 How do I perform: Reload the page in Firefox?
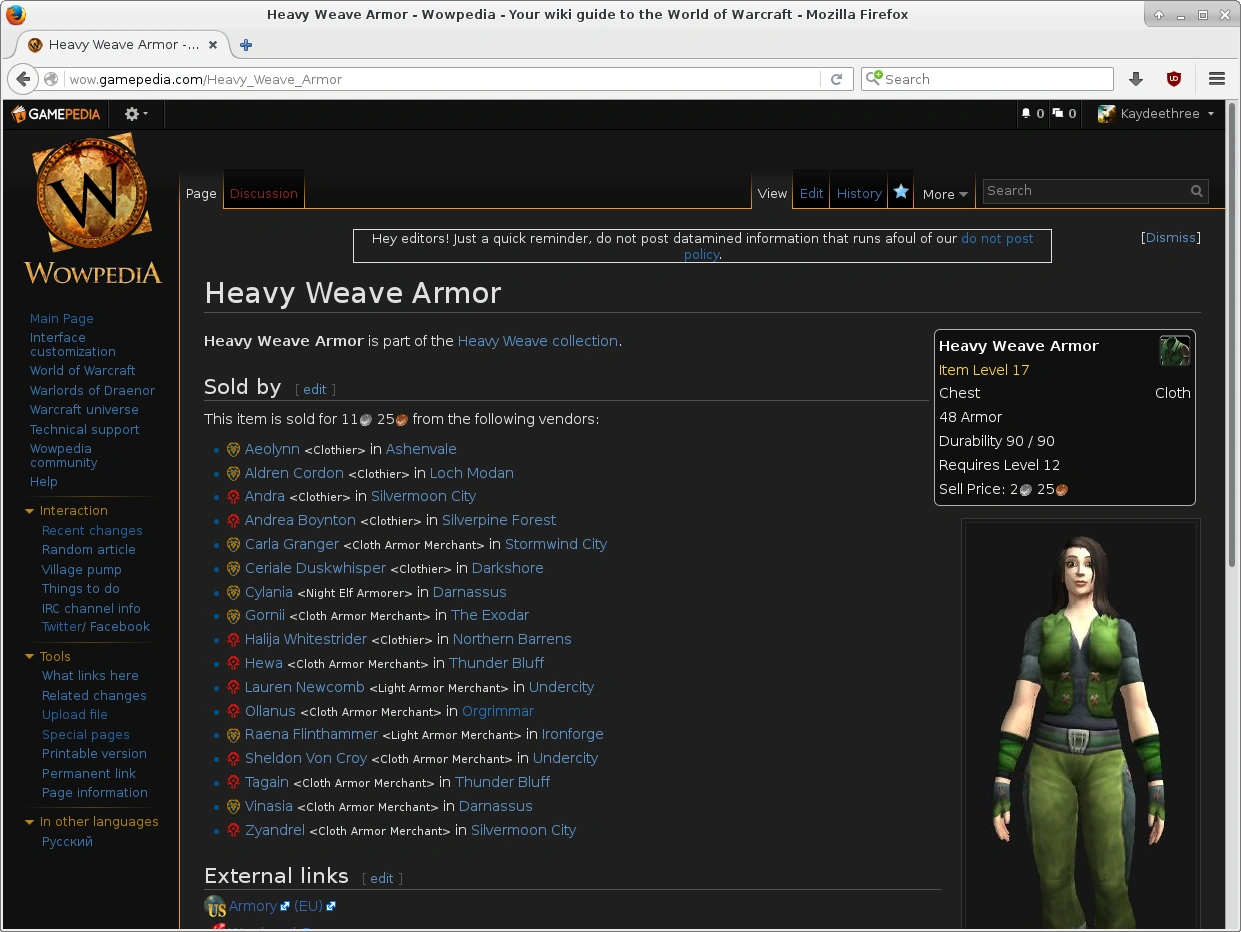(x=837, y=79)
